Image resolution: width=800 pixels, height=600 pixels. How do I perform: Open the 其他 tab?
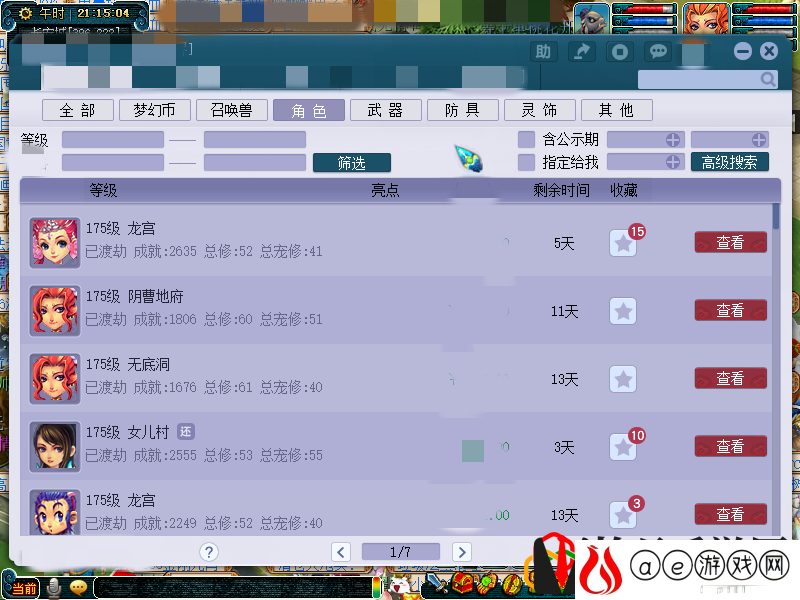pyautogui.click(x=617, y=110)
